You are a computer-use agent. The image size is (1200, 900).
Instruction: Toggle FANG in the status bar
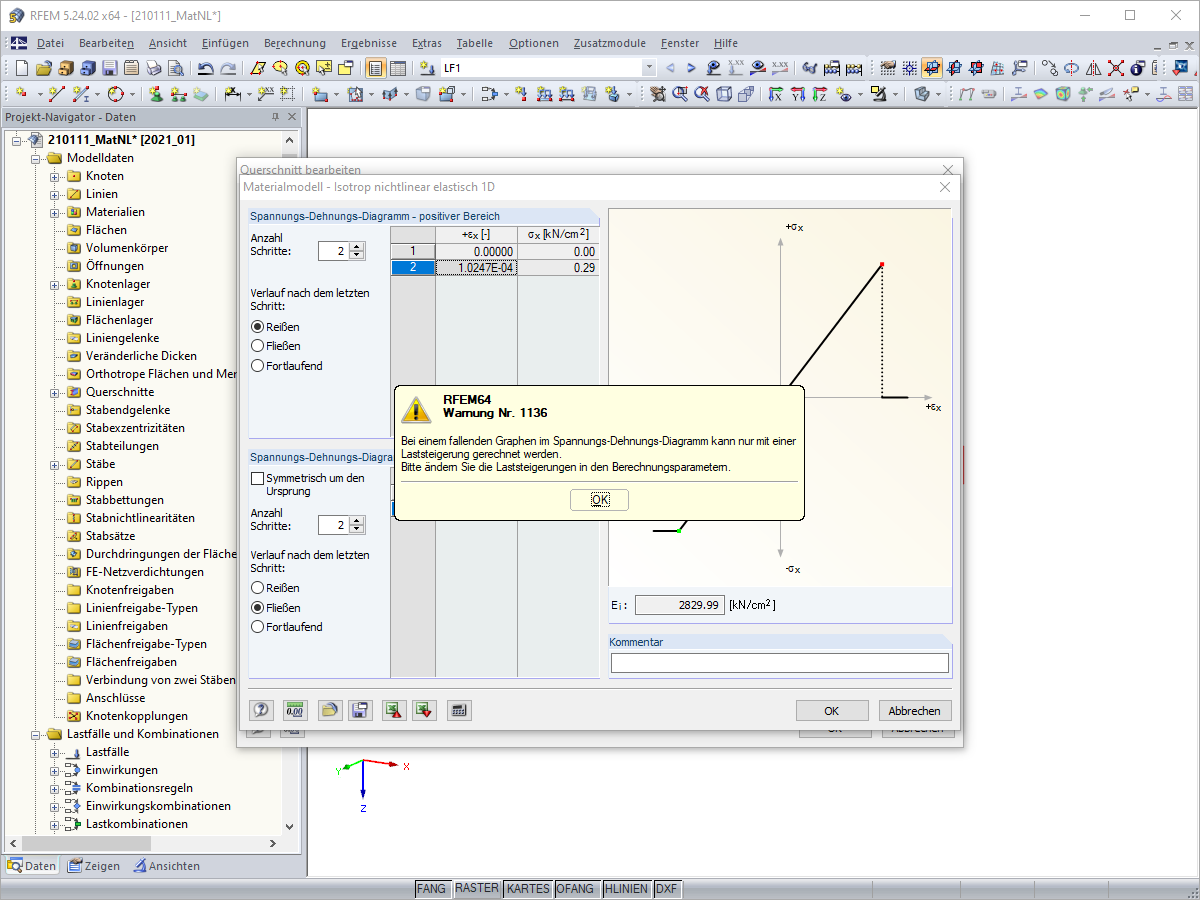click(431, 888)
